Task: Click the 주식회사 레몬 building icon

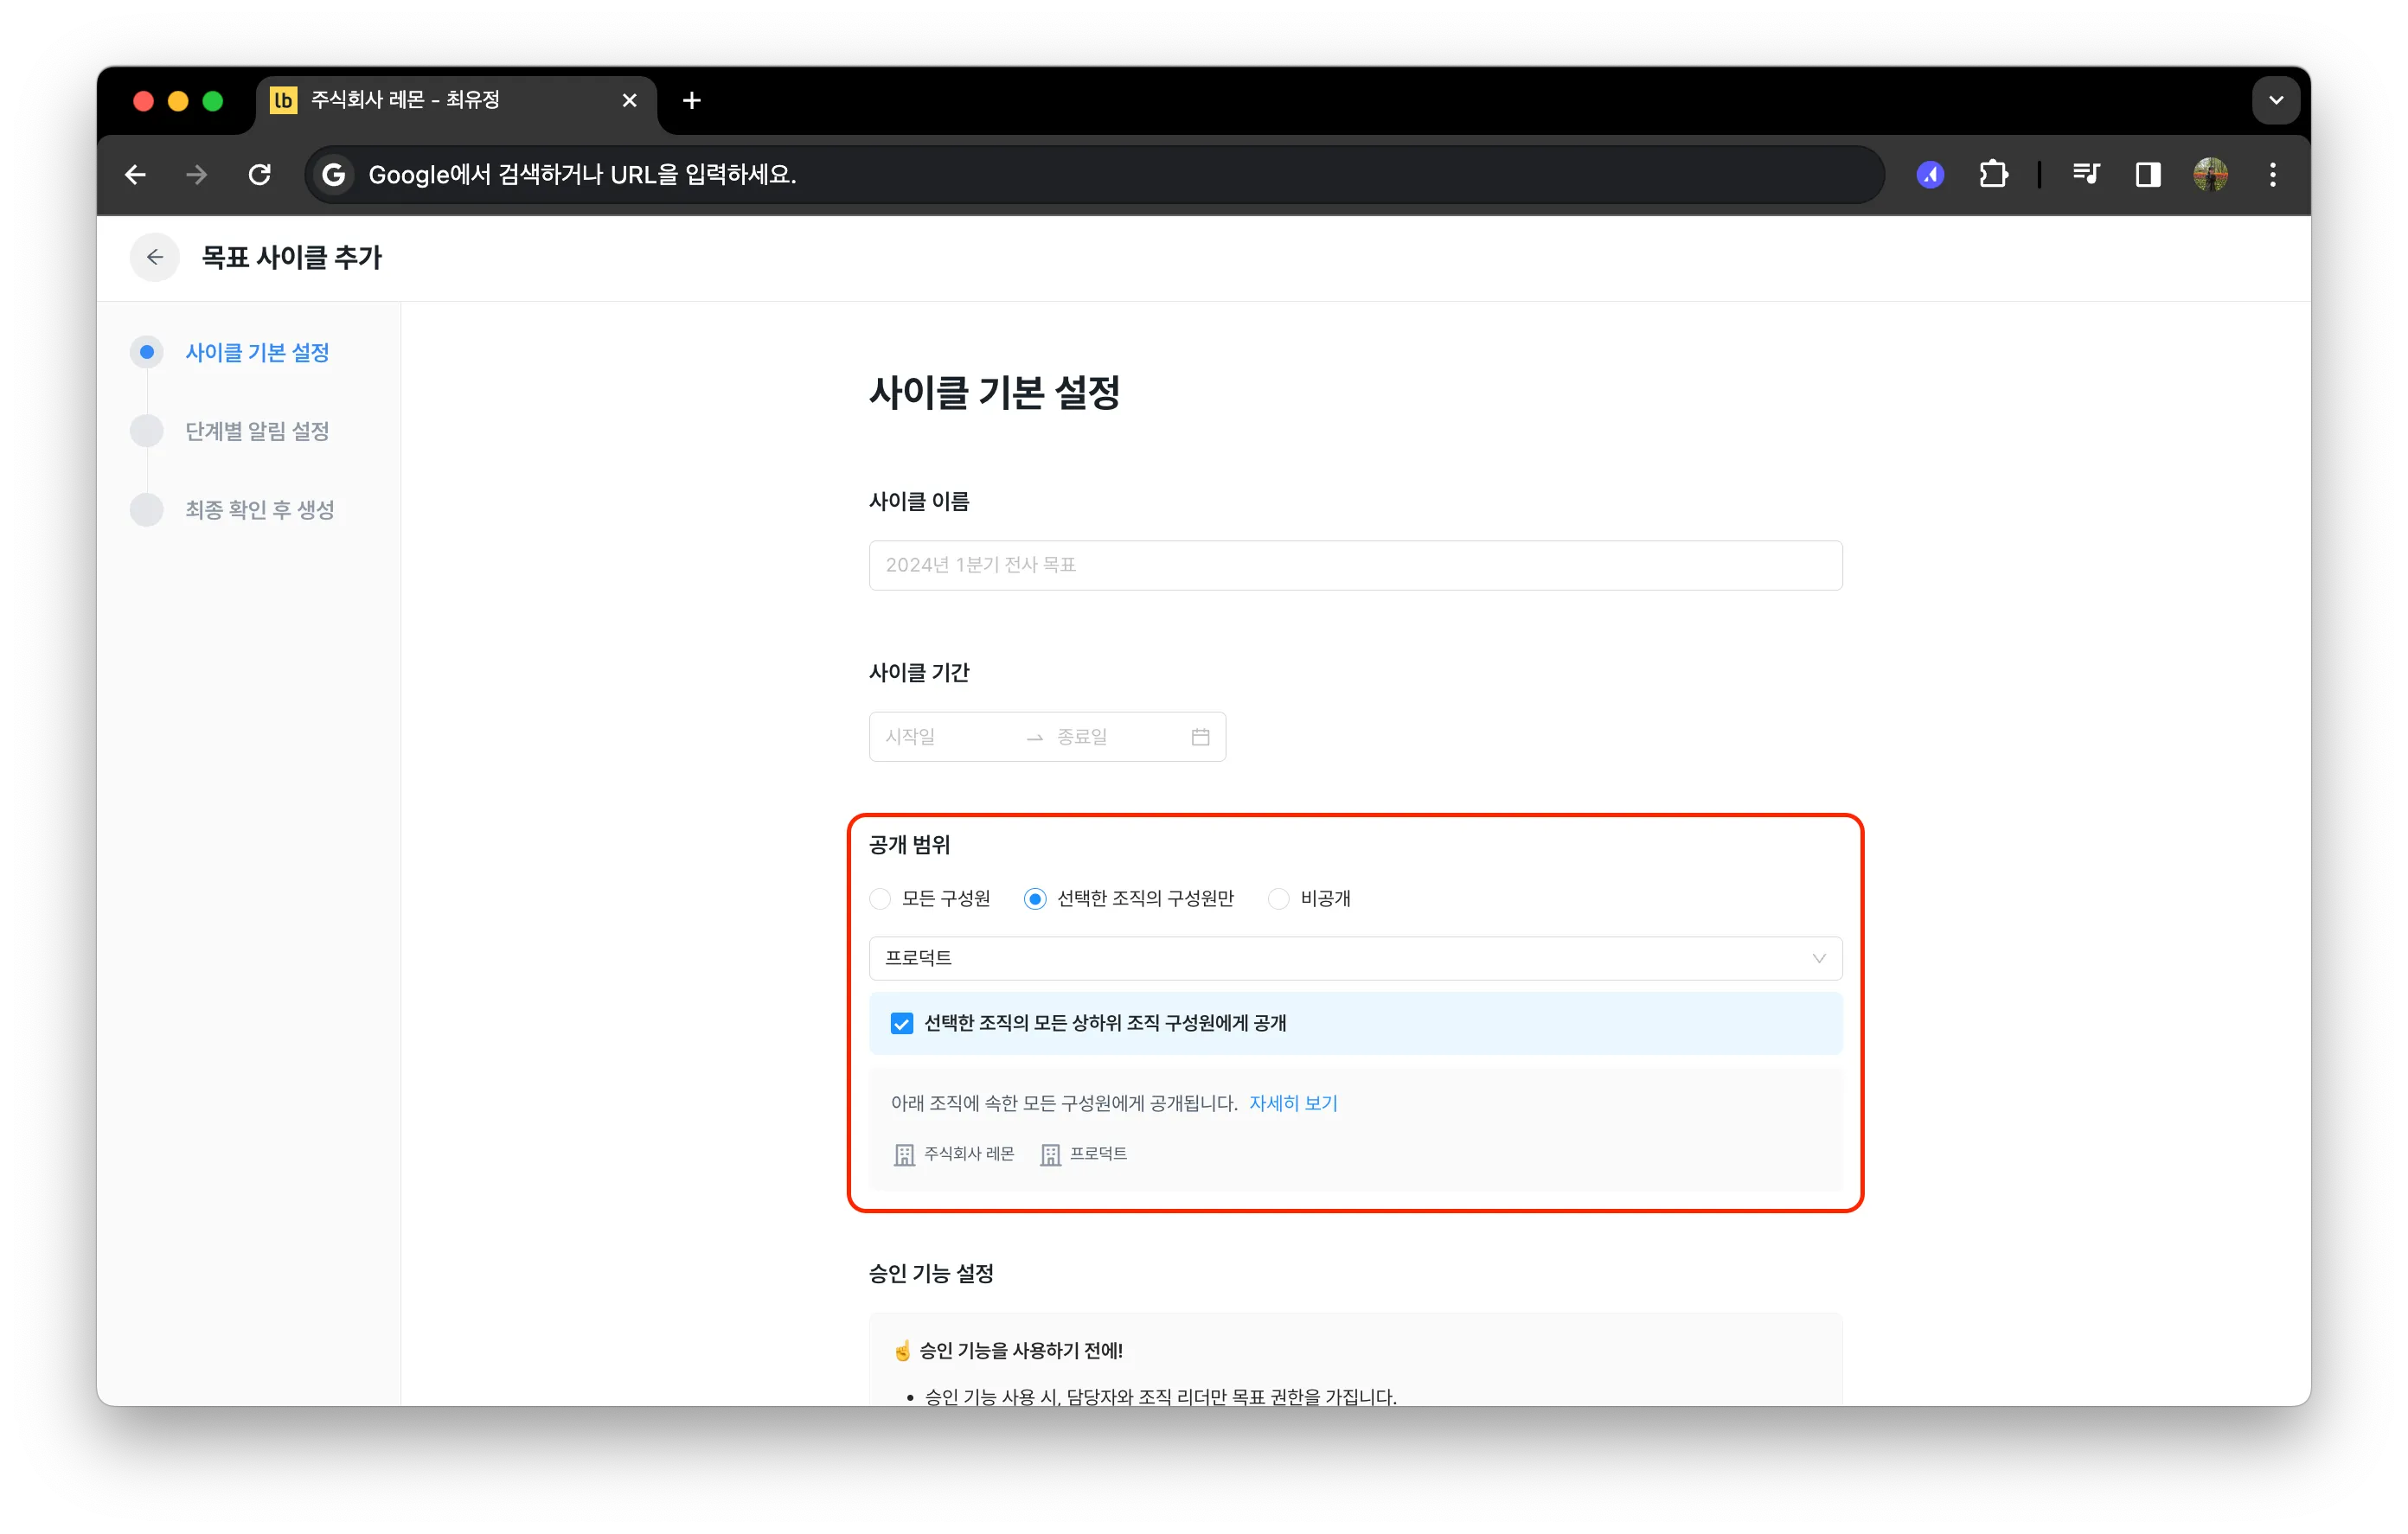Action: [x=904, y=1155]
